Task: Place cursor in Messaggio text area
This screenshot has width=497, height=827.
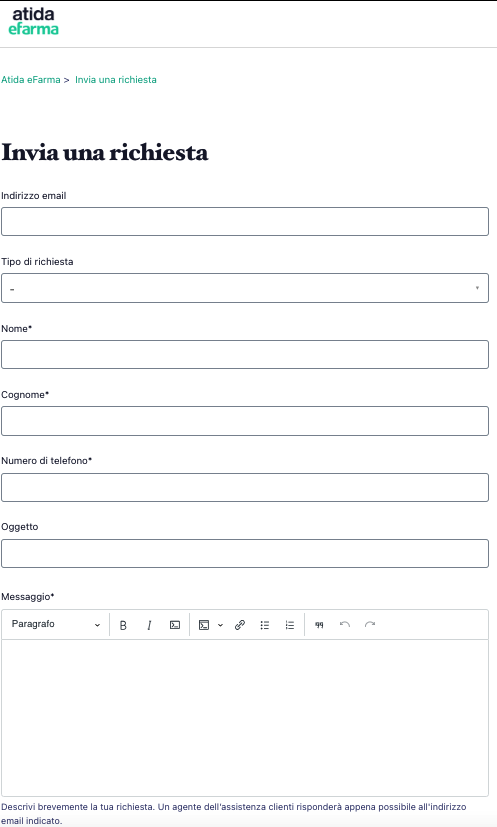Action: (x=245, y=717)
